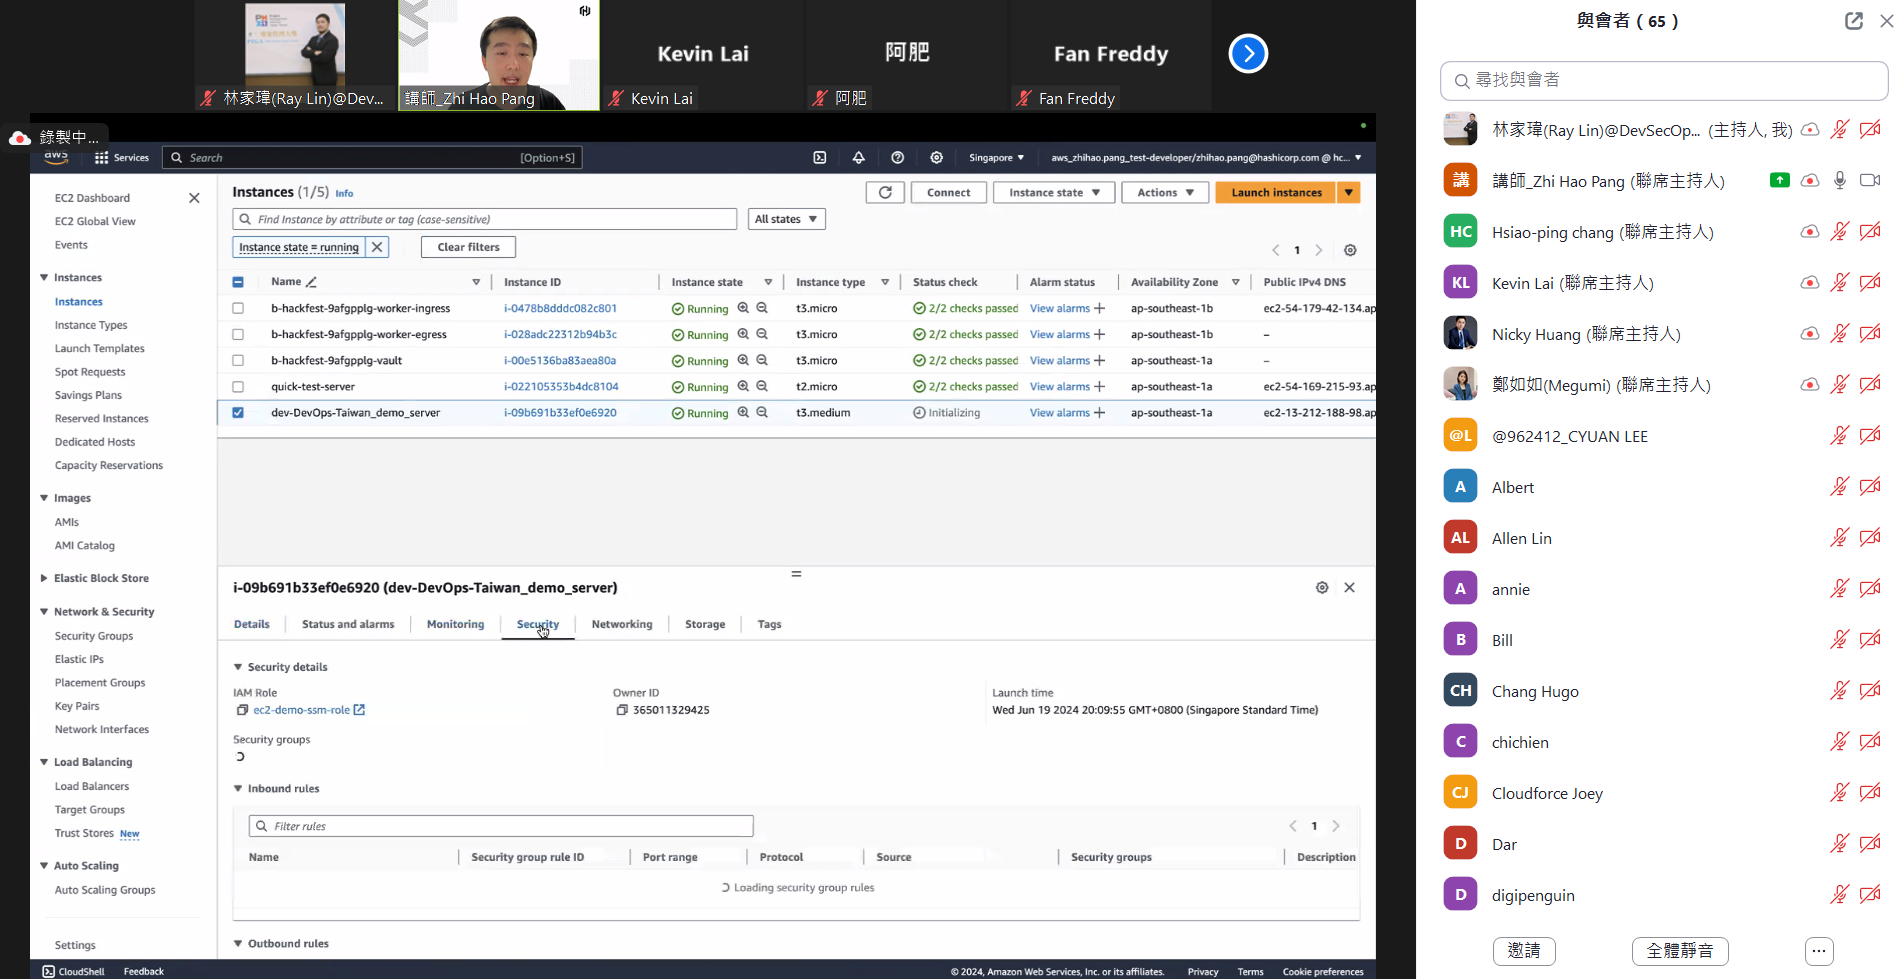This screenshot has width=1898, height=979.
Task: Open the AWS help question mark icon
Action: [x=897, y=158]
